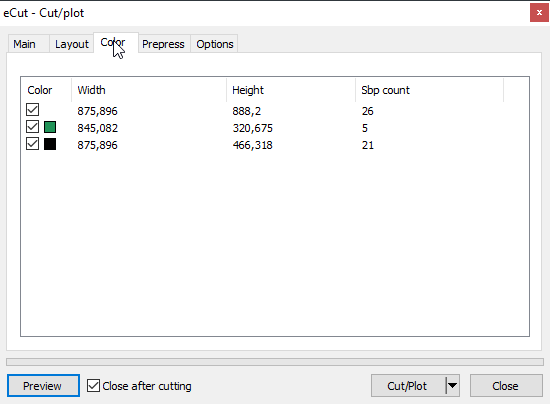Expand the Cut/Plot dropdown arrow
550x404 pixels.
pyautogui.click(x=452, y=386)
